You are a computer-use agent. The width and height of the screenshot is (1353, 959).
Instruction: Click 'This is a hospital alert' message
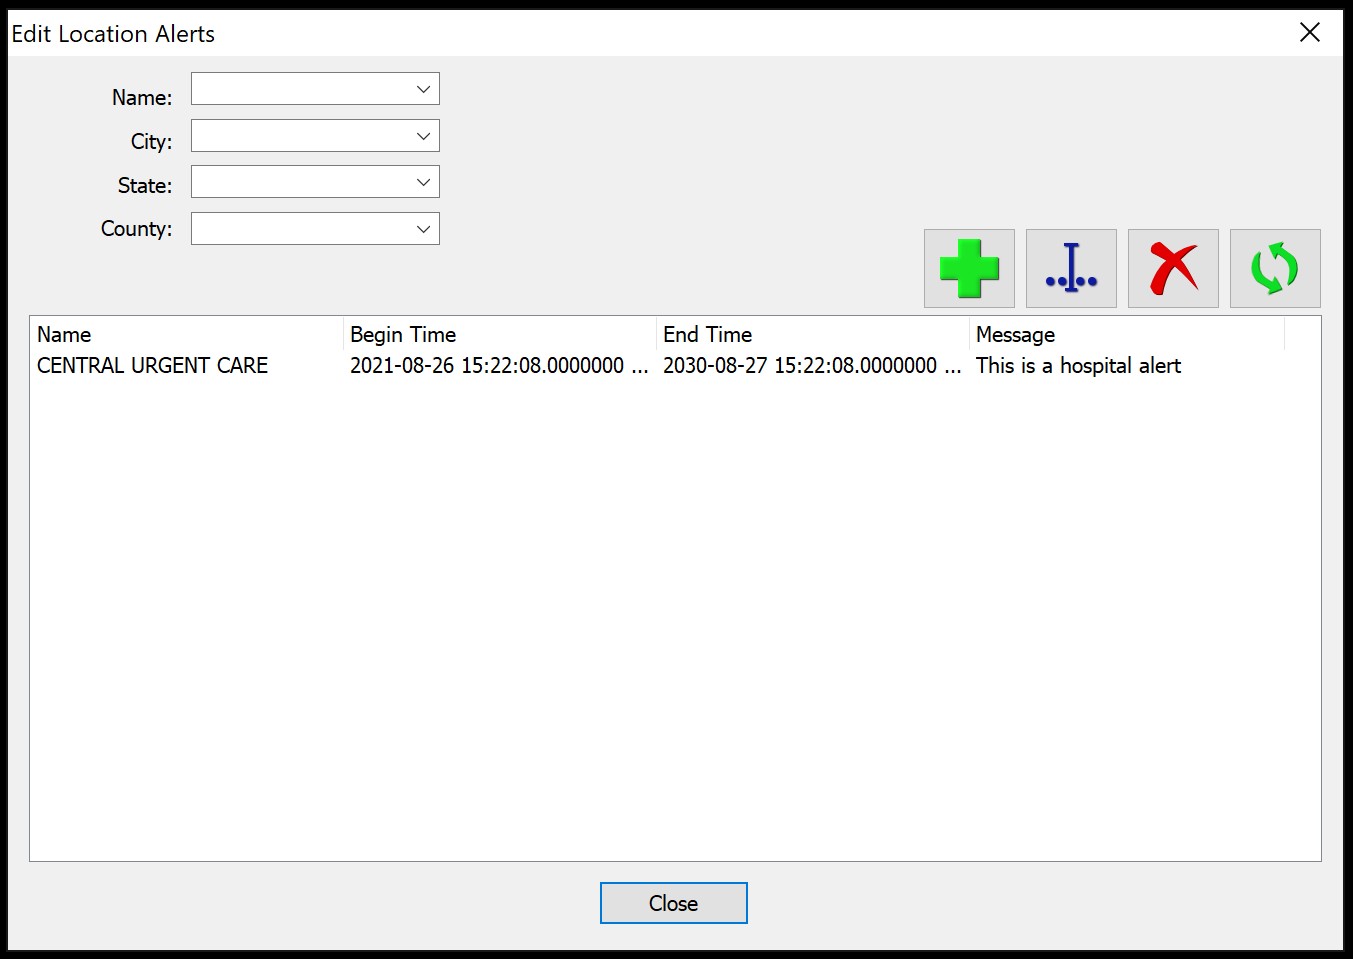1078,366
